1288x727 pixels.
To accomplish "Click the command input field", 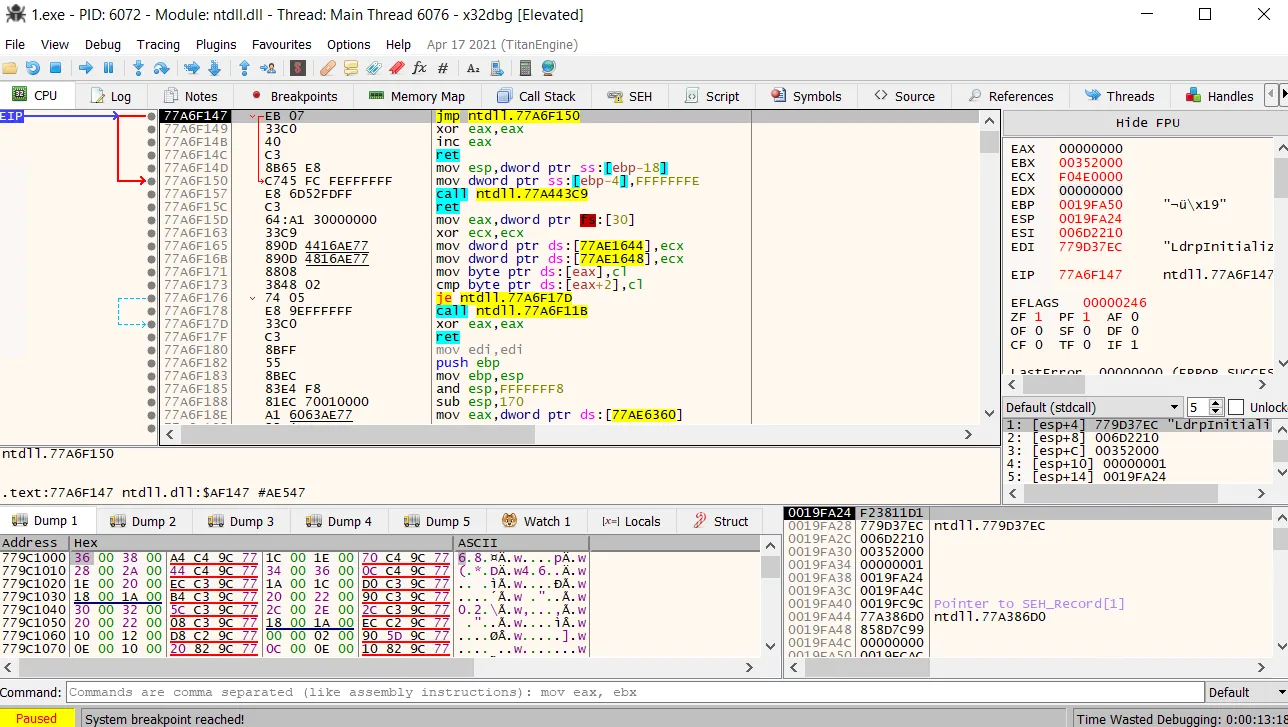I will coord(635,692).
